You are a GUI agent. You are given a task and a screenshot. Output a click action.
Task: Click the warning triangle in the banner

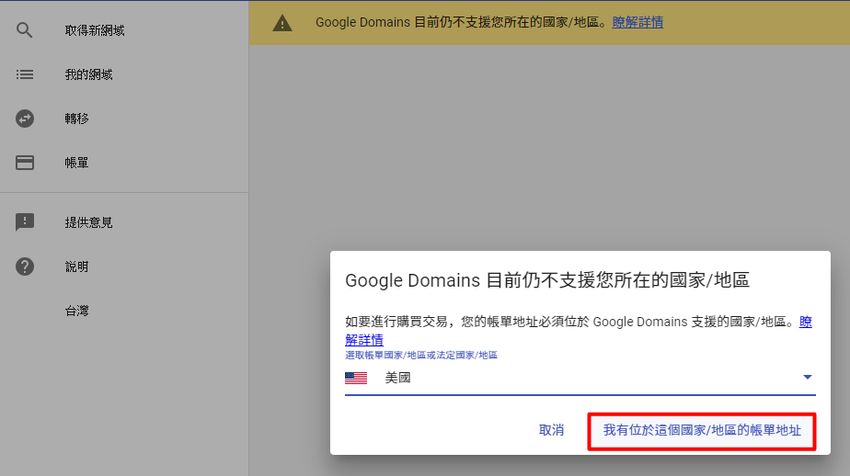tap(282, 23)
